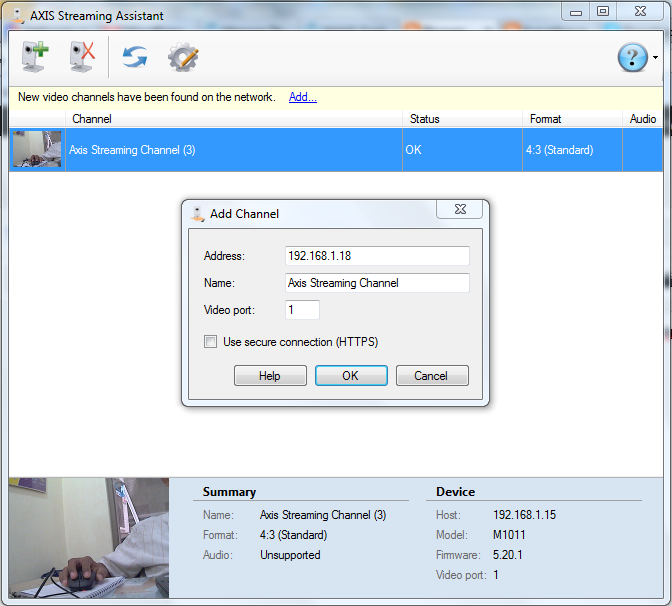The height and width of the screenshot is (606, 672).
Task: Select the Axis Streaming Channel (3) row
Action: [336, 150]
